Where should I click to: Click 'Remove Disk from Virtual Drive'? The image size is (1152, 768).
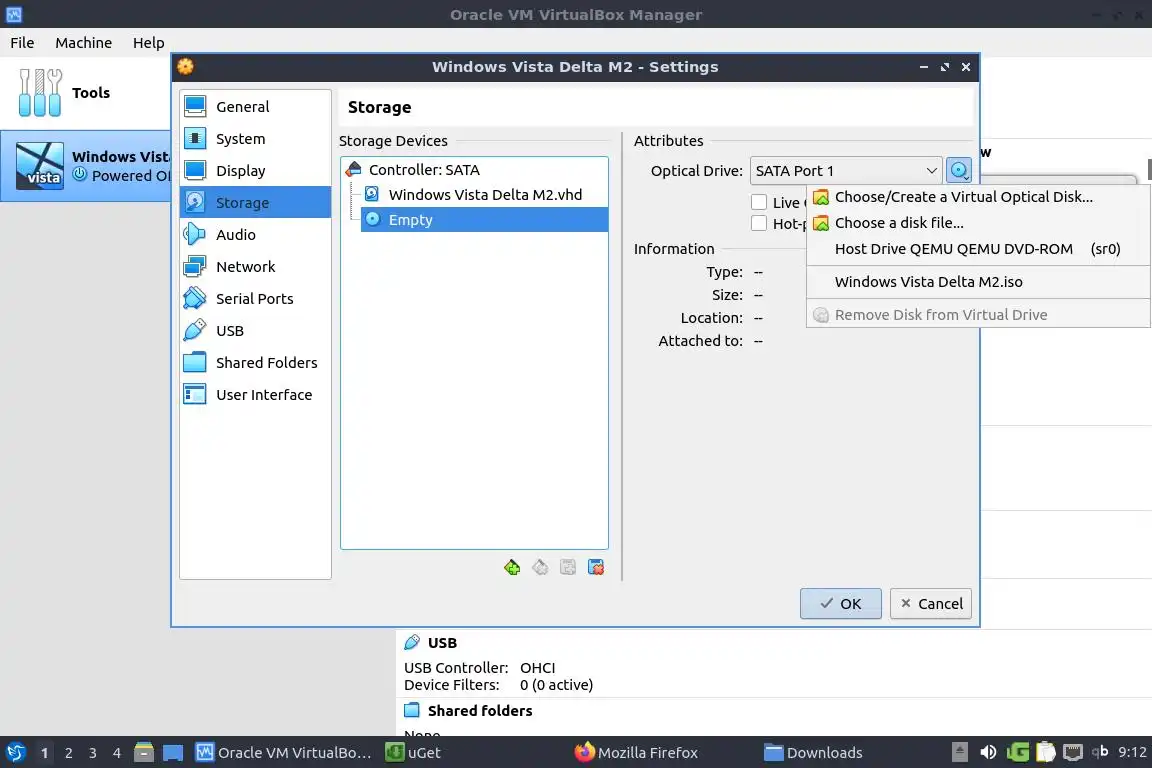[978, 315]
